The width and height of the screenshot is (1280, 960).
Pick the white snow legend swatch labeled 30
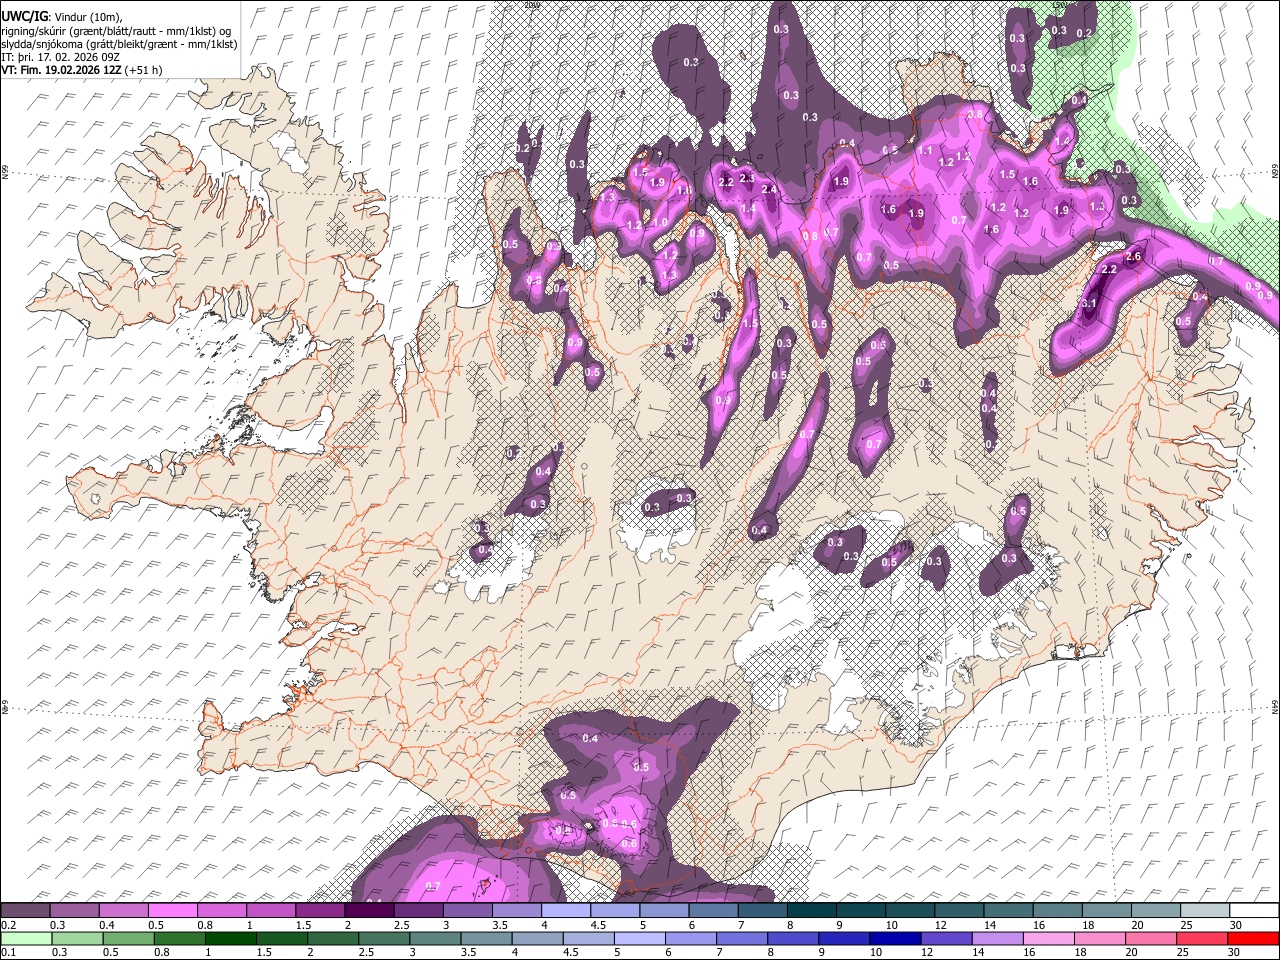(x=1254, y=911)
